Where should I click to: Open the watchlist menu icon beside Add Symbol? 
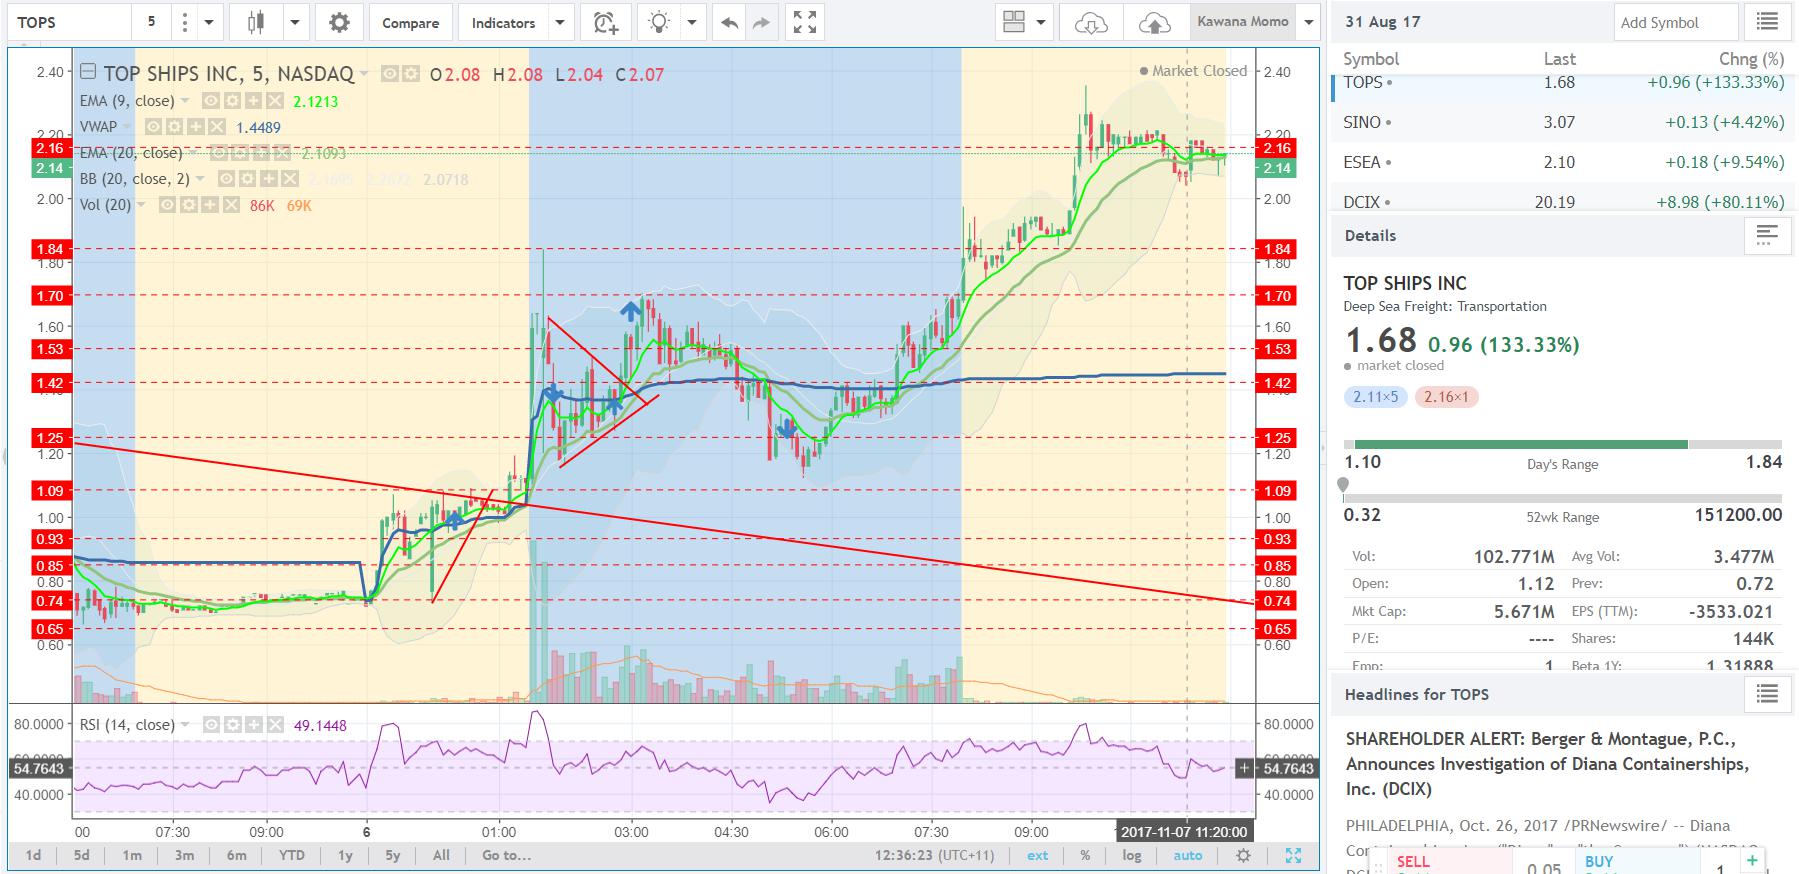click(1767, 22)
